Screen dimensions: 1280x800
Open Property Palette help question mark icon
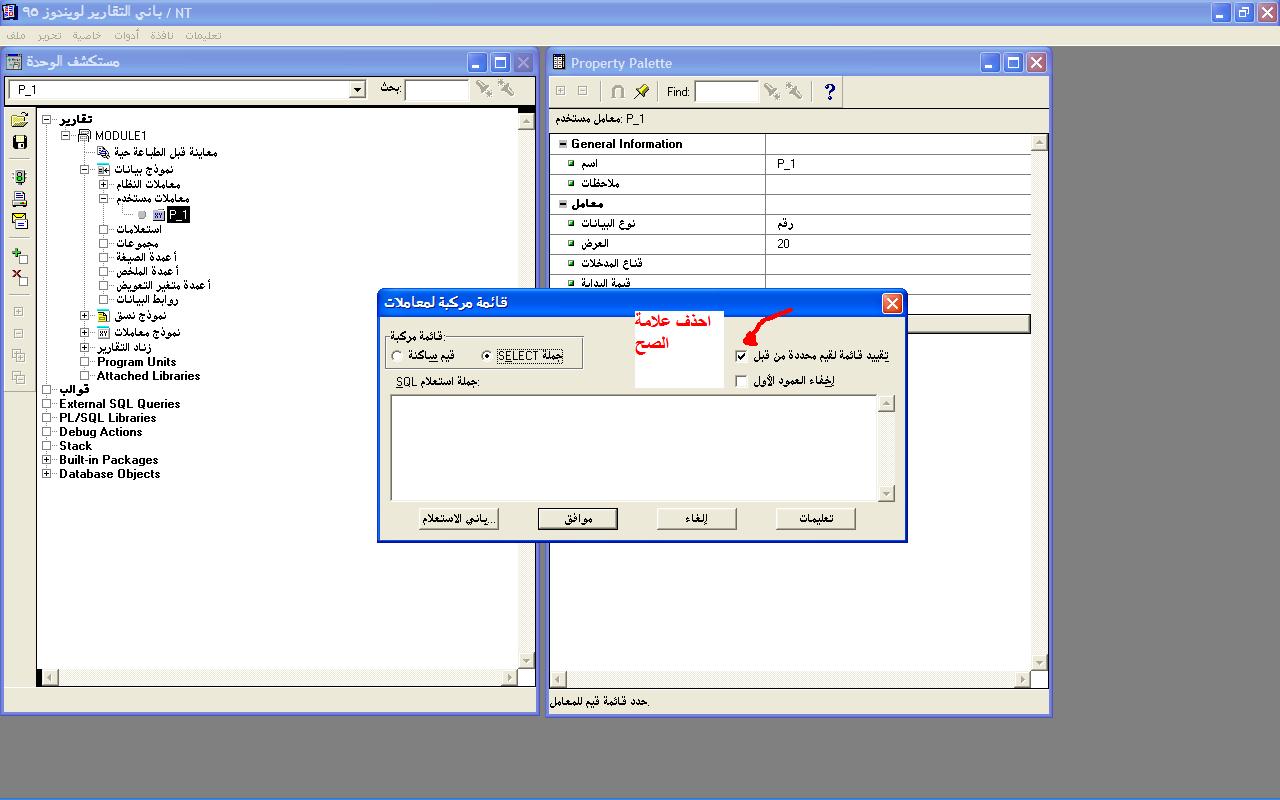tap(829, 92)
